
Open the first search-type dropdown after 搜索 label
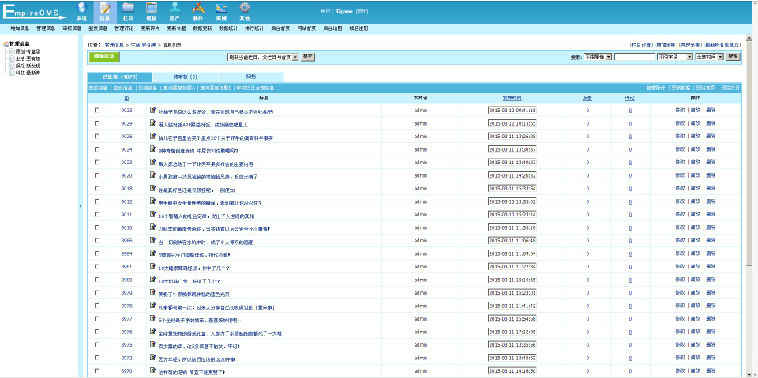click(x=598, y=57)
